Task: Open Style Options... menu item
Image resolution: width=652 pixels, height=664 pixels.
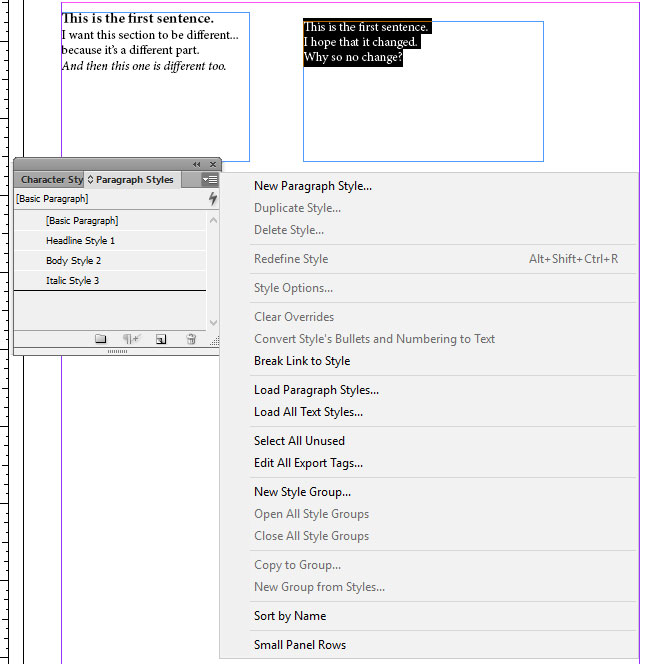Action: [293, 288]
